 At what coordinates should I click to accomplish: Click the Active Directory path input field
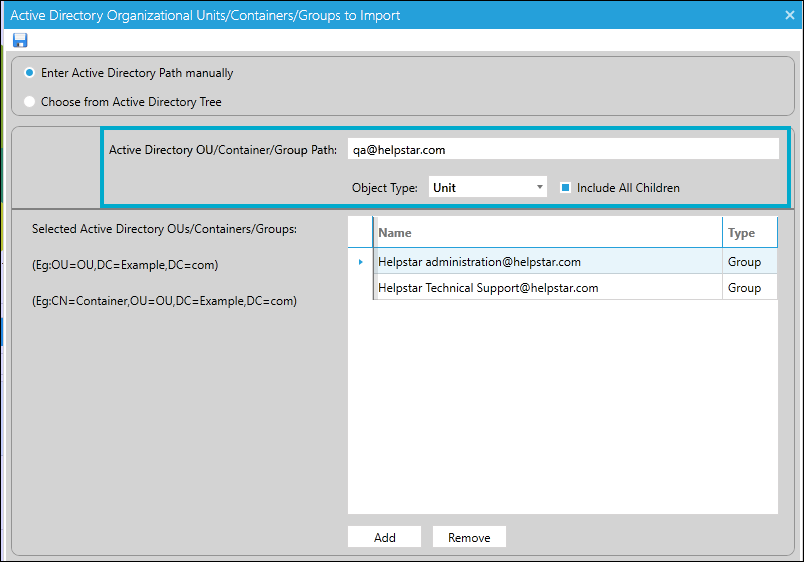click(562, 149)
